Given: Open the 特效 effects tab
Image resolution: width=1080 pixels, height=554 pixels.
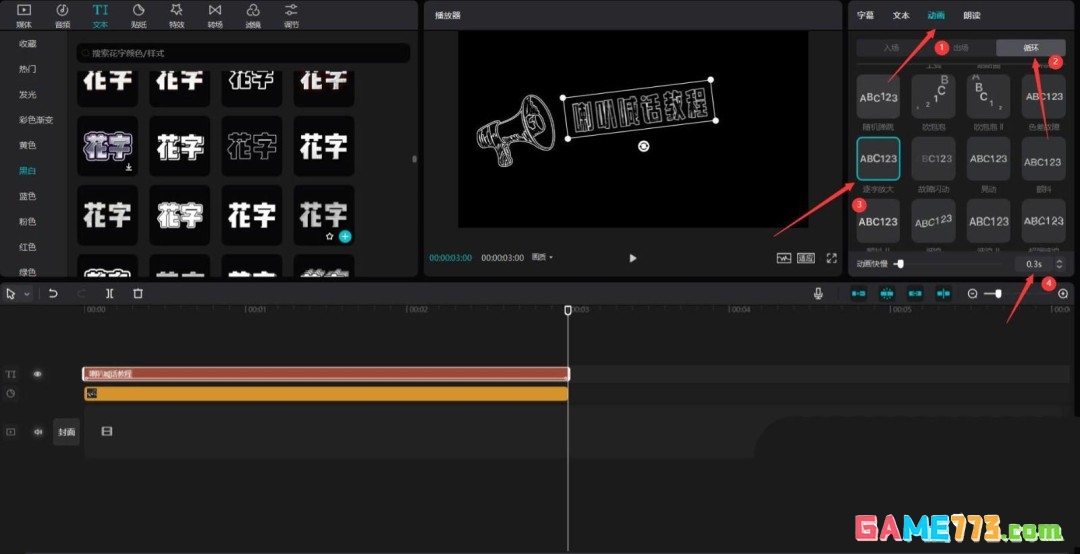Looking at the screenshot, I should pos(176,15).
